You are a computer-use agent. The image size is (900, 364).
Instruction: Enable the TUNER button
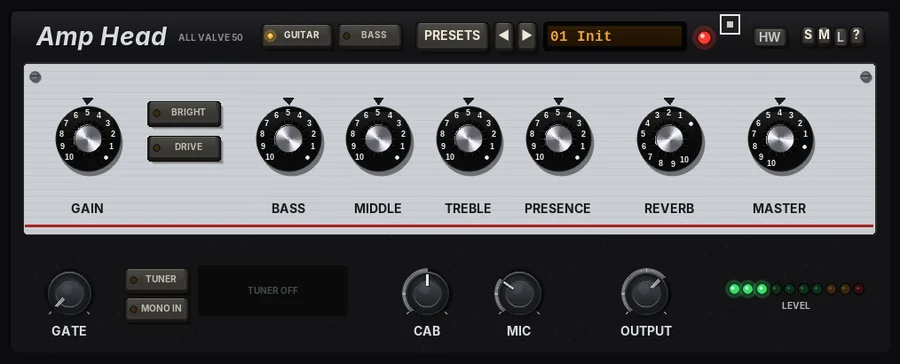[156, 280]
